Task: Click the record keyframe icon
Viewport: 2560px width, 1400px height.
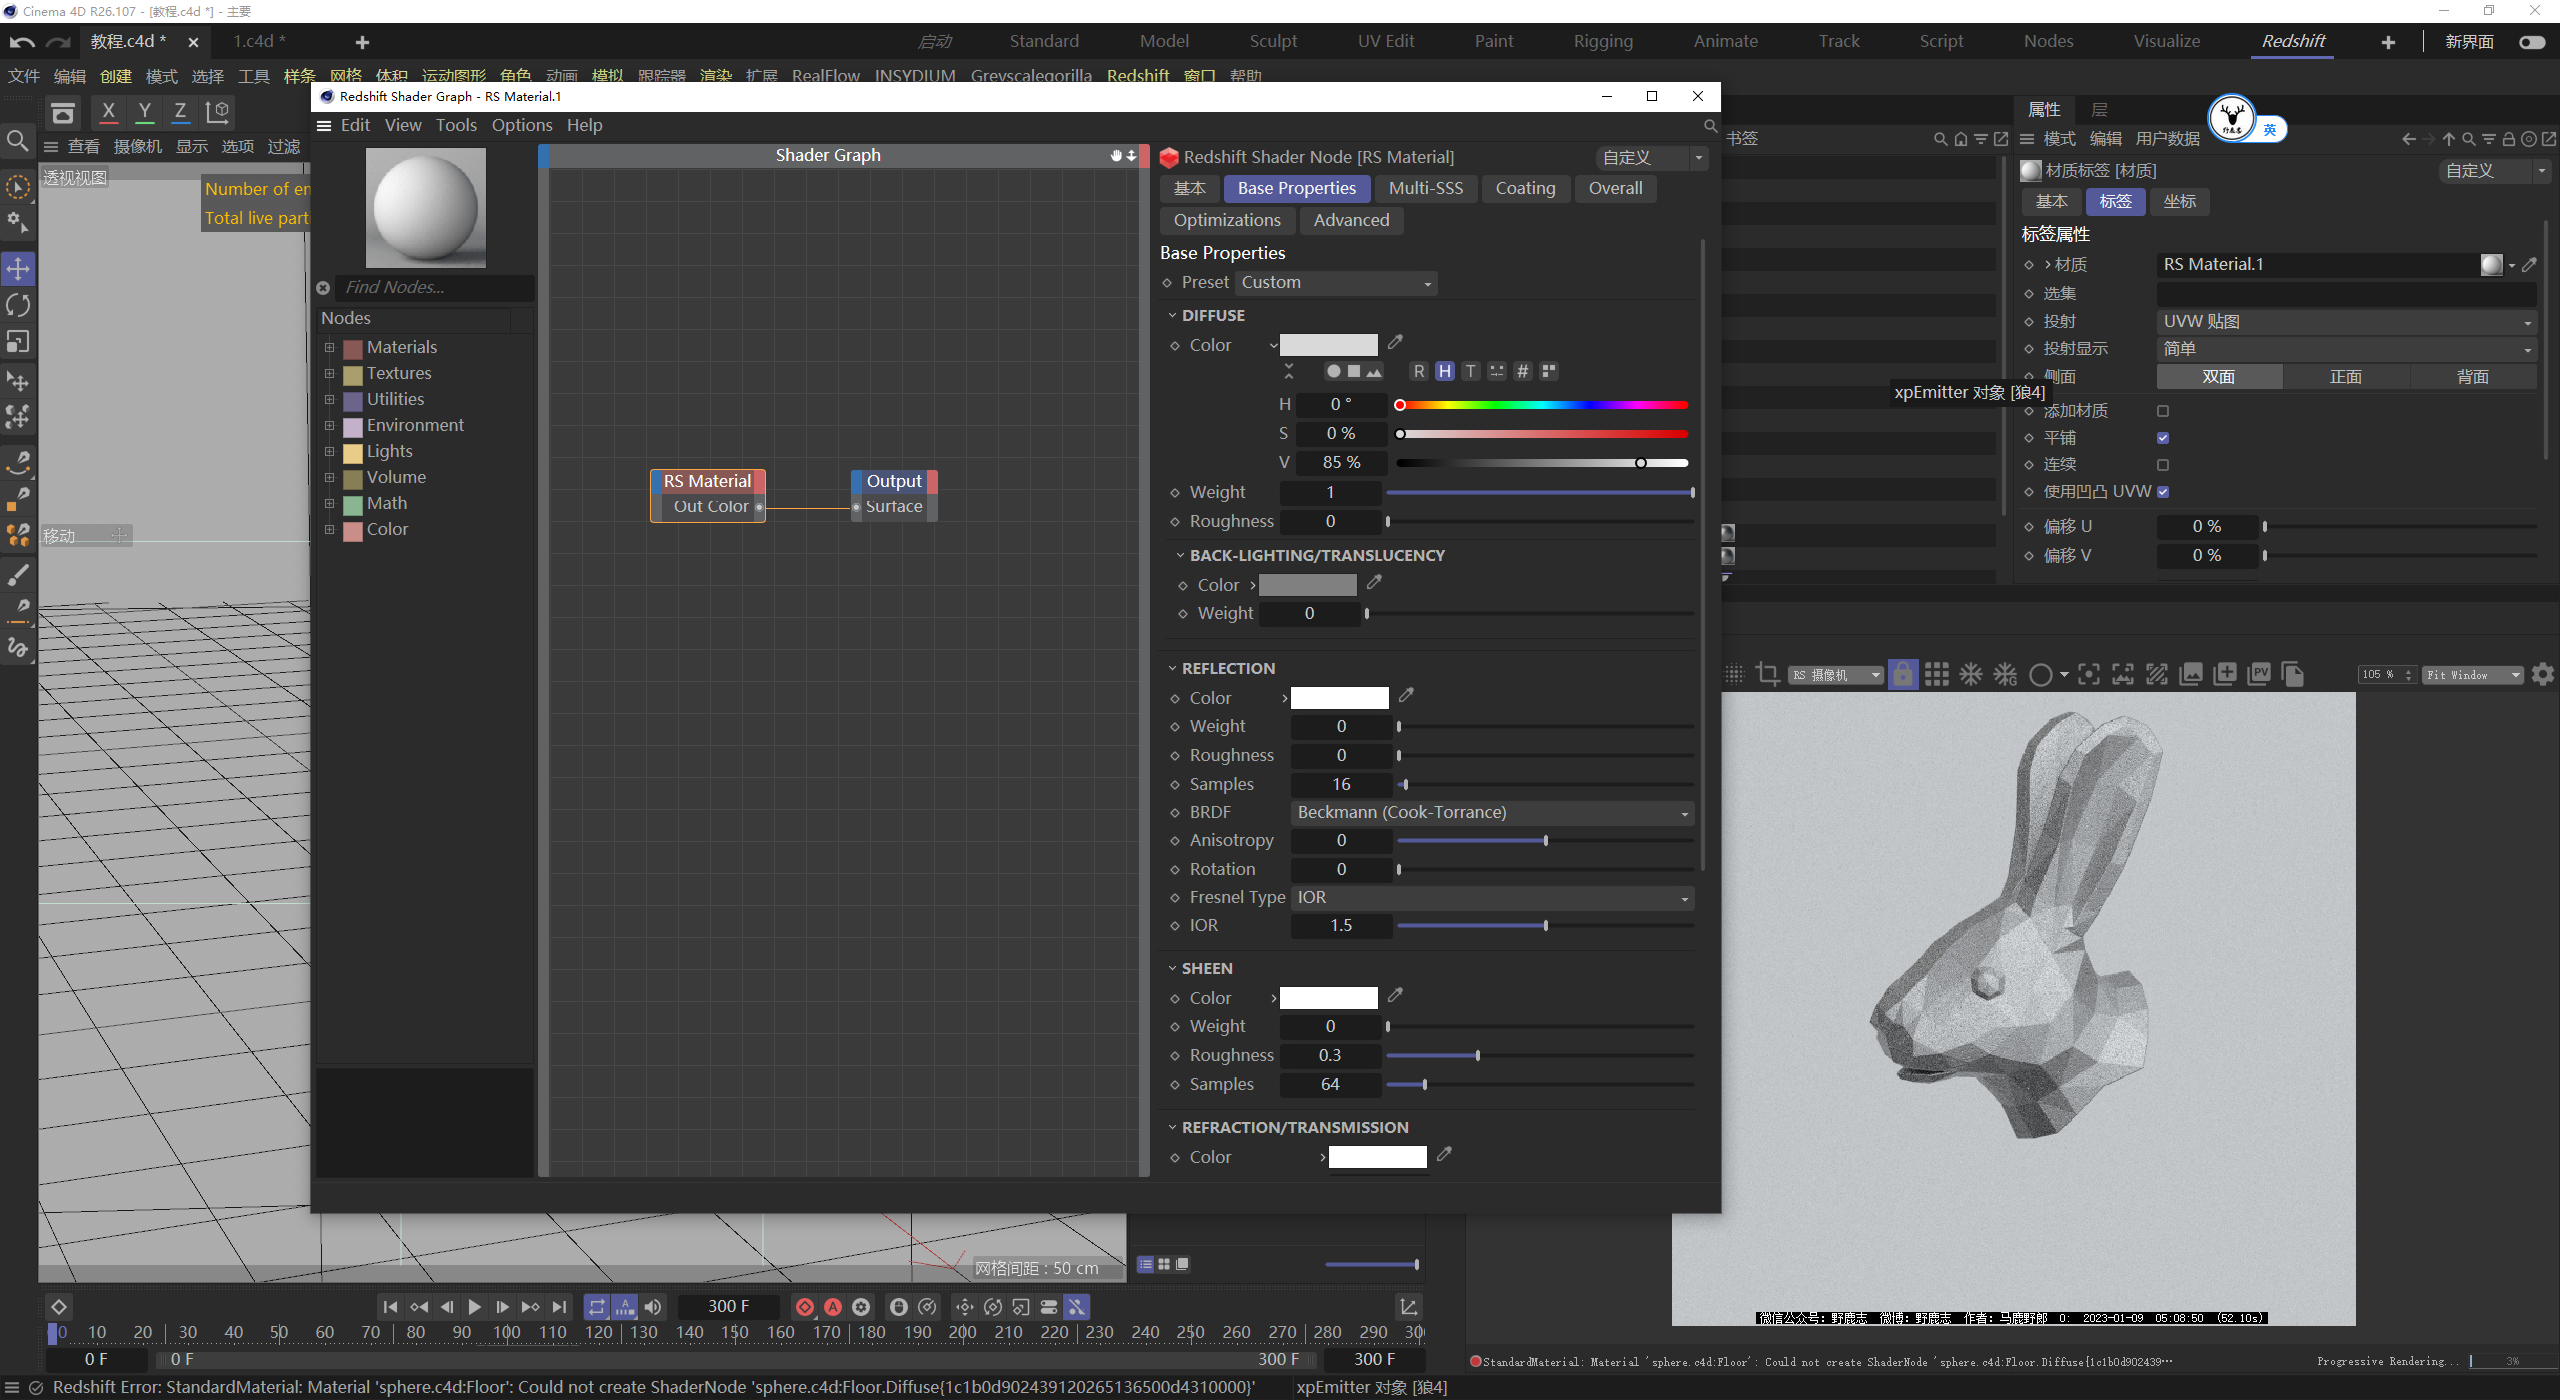Action: (804, 1307)
